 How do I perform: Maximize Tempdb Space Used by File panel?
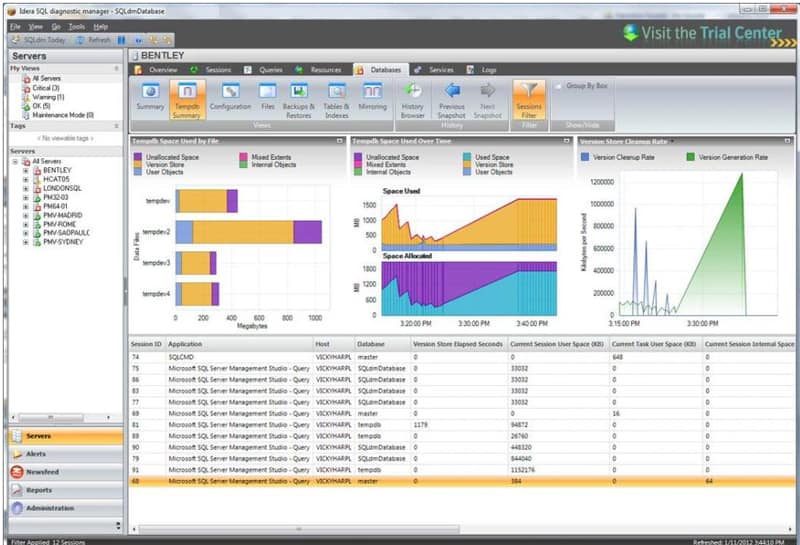tap(340, 141)
